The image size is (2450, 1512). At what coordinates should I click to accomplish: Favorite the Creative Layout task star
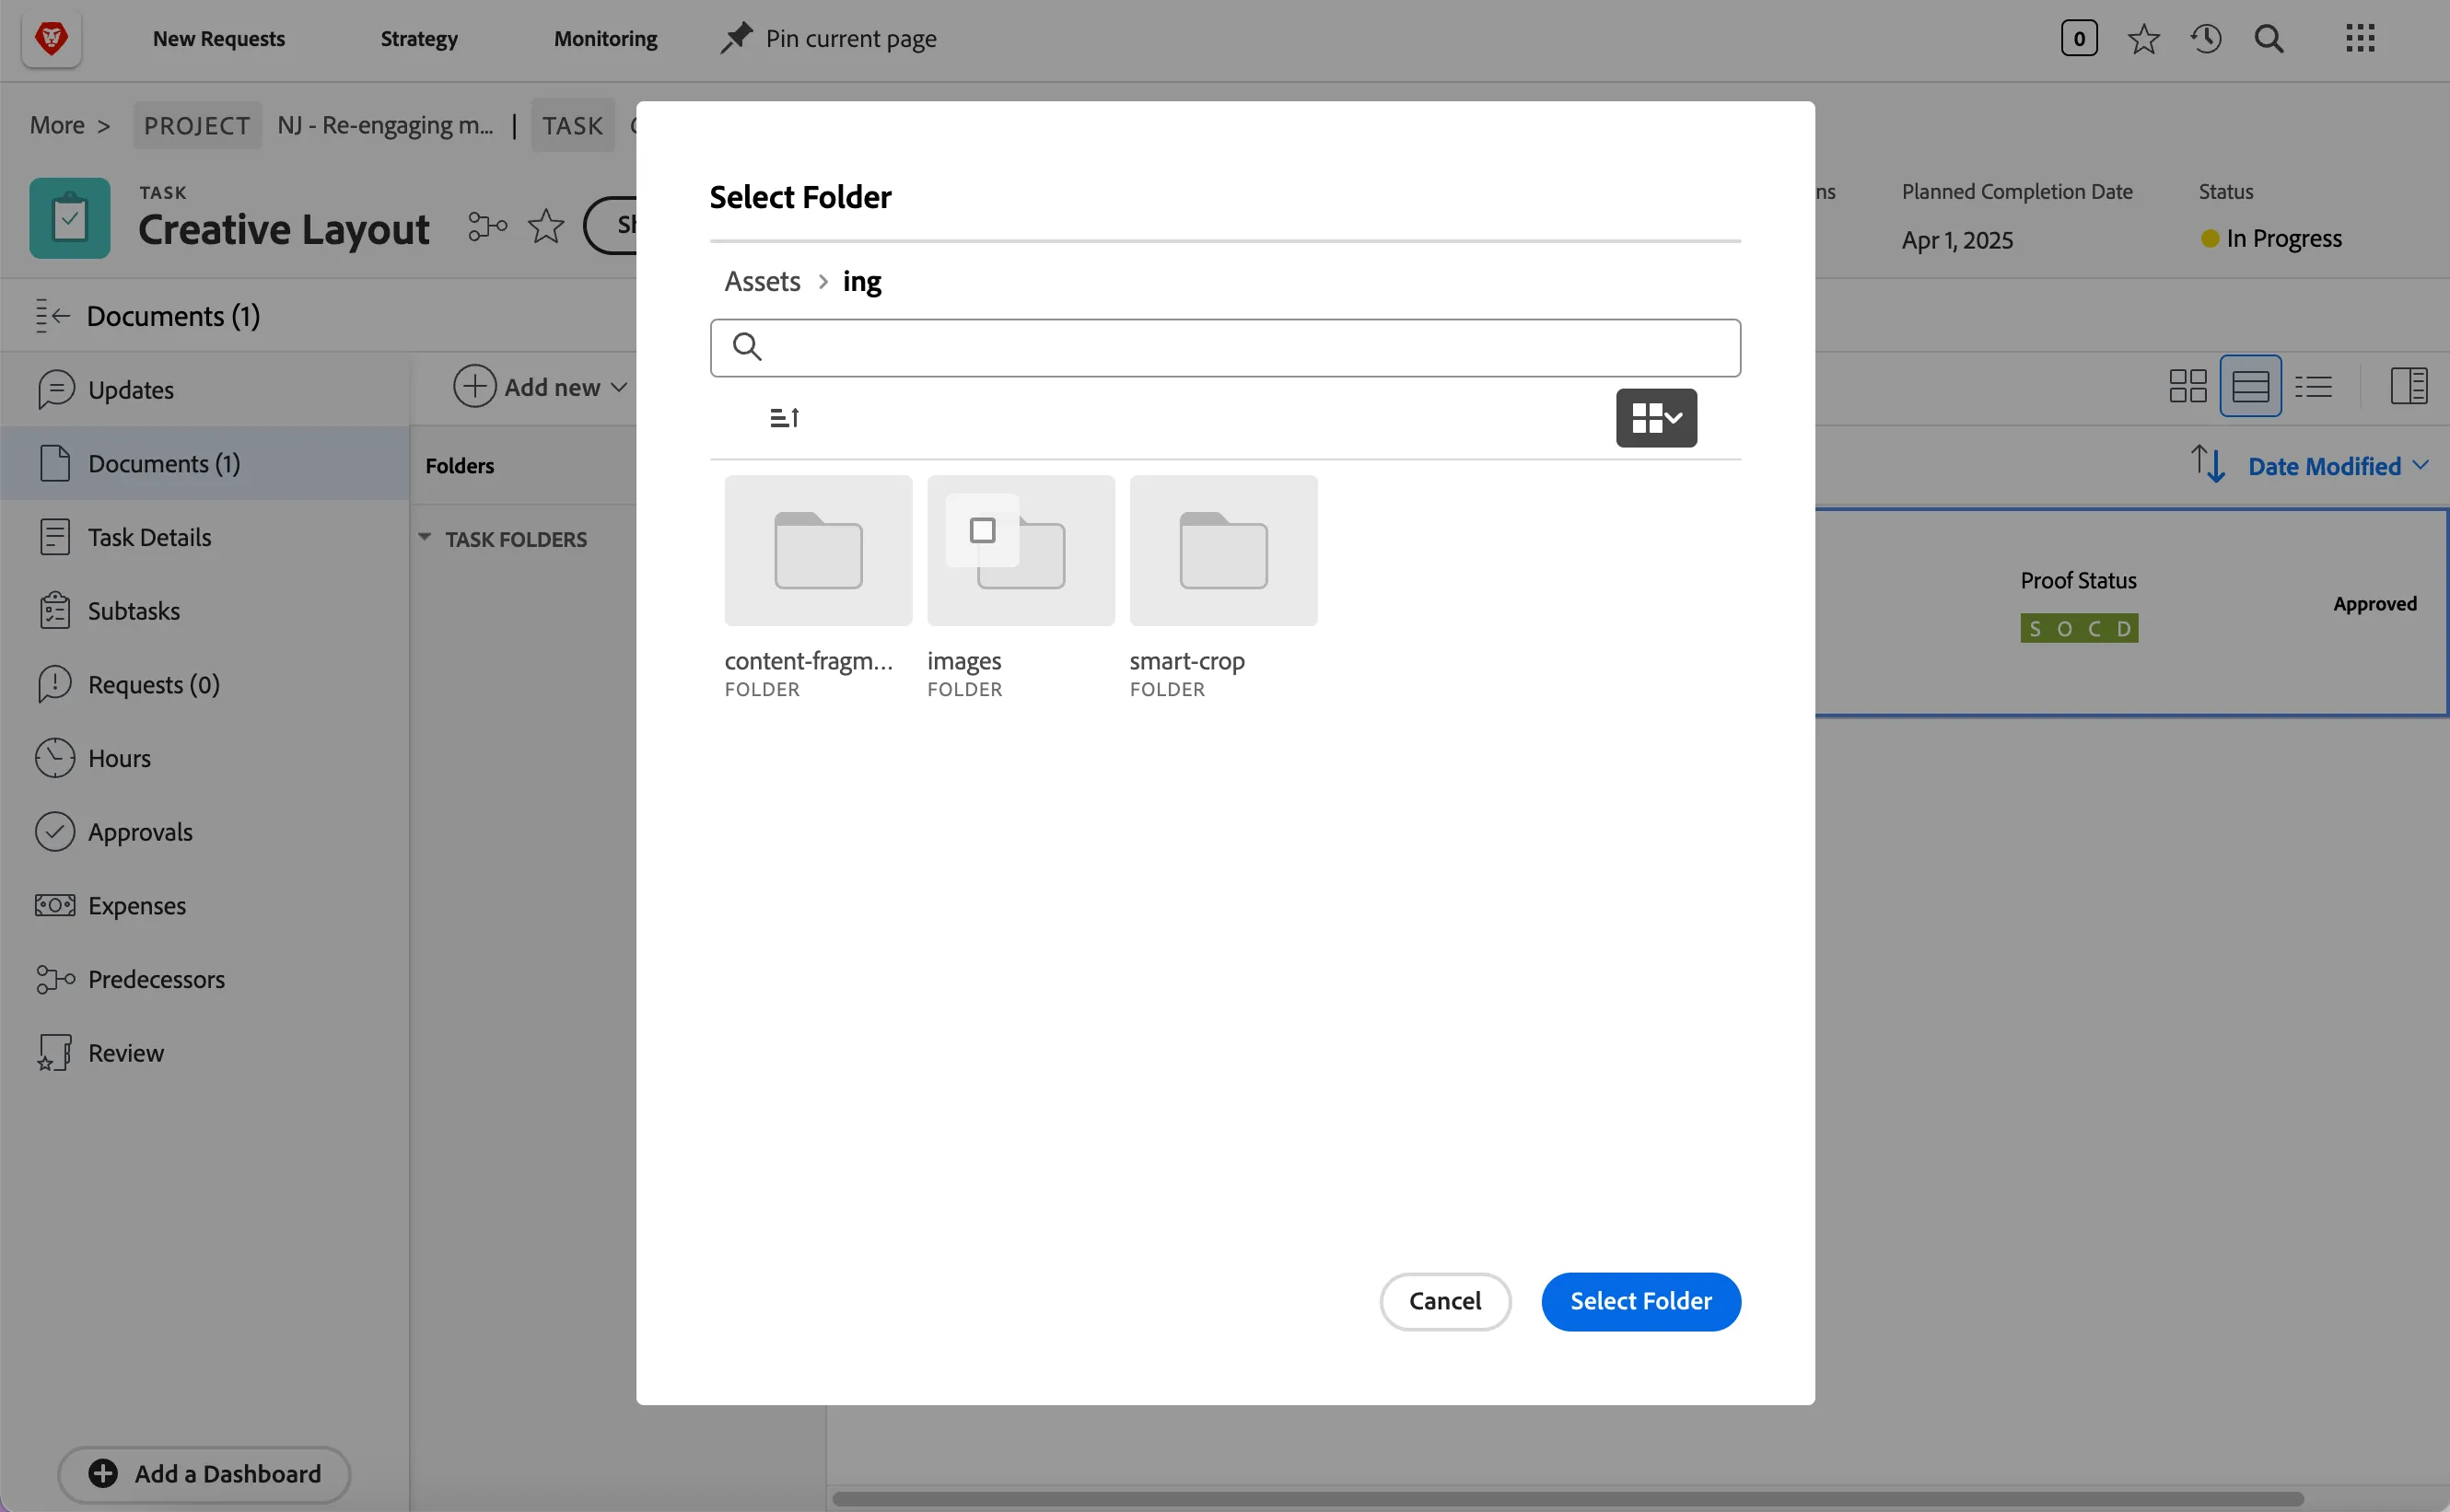click(546, 227)
